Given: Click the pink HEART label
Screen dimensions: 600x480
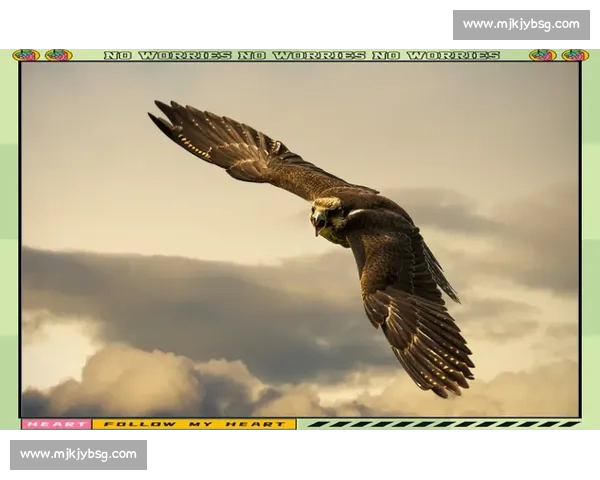Looking at the screenshot, I should (56, 424).
